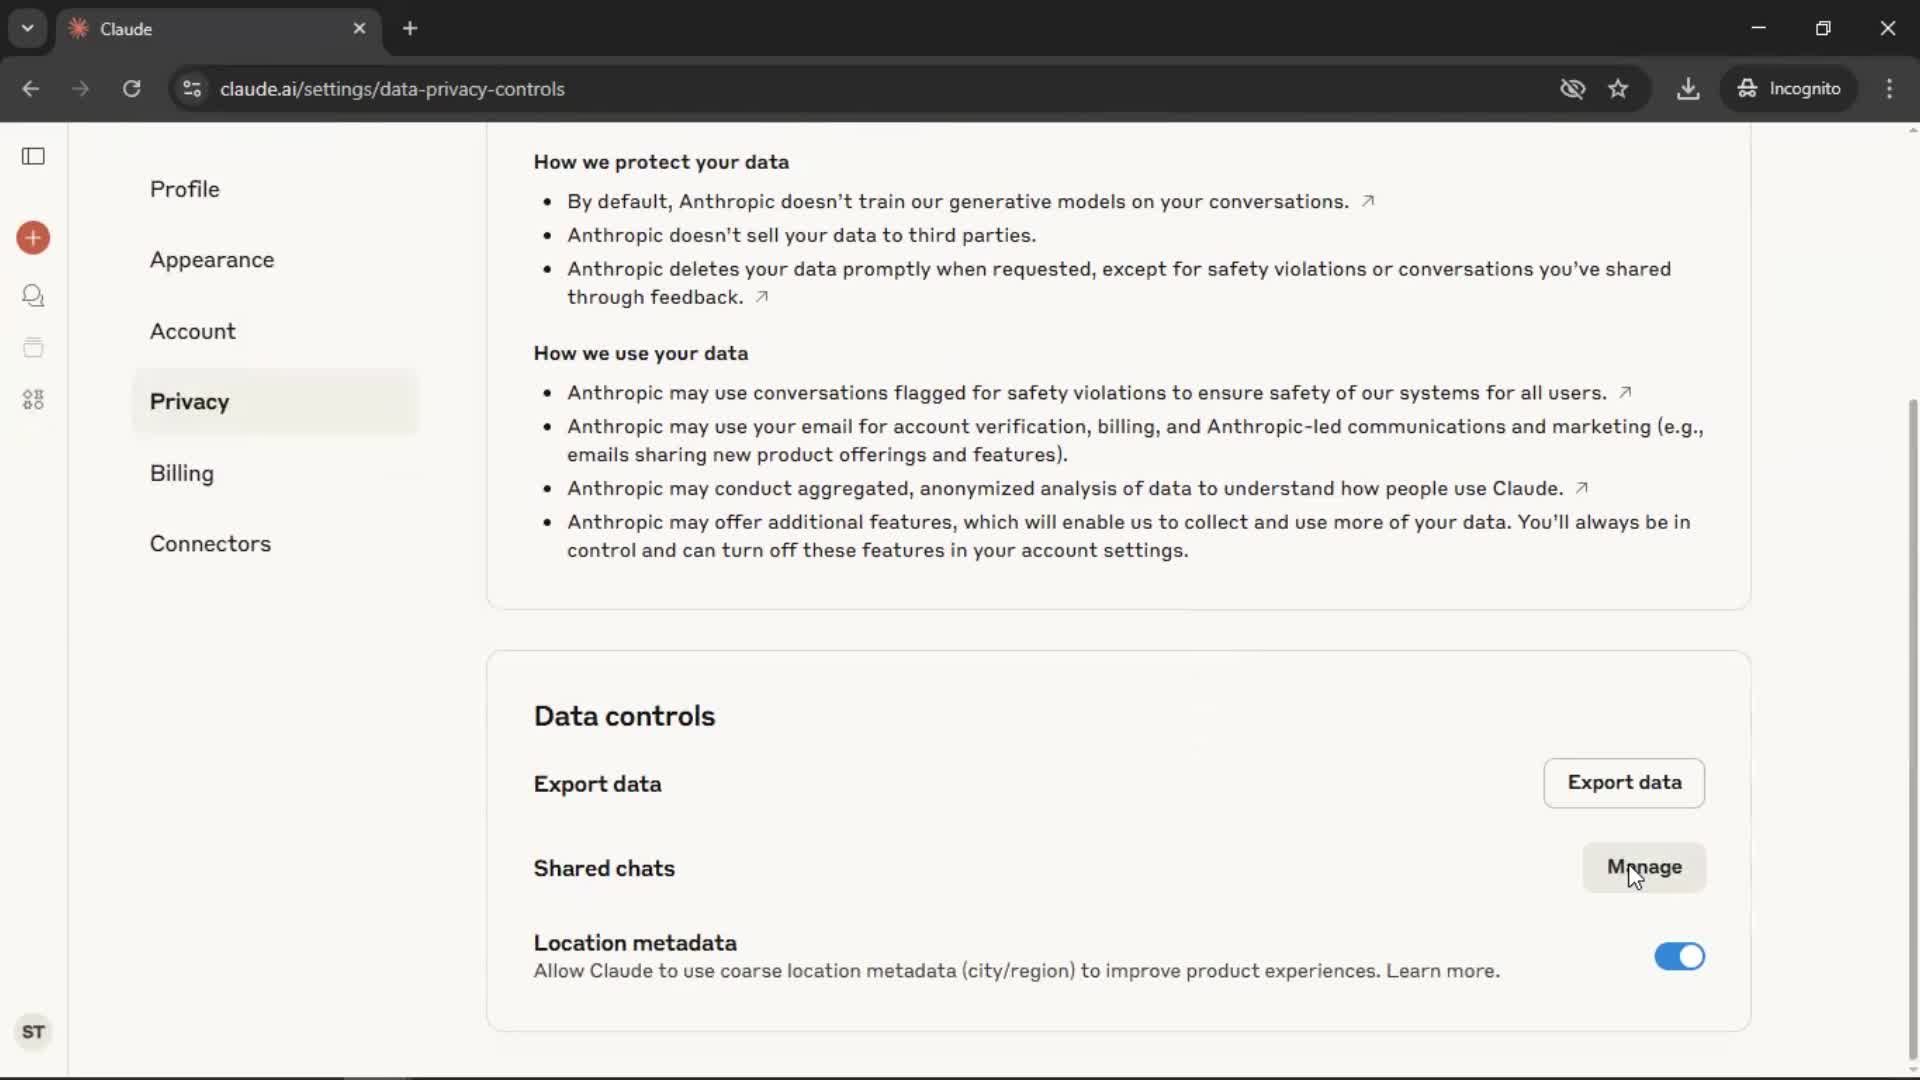Select the Appearance settings section

point(274,260)
